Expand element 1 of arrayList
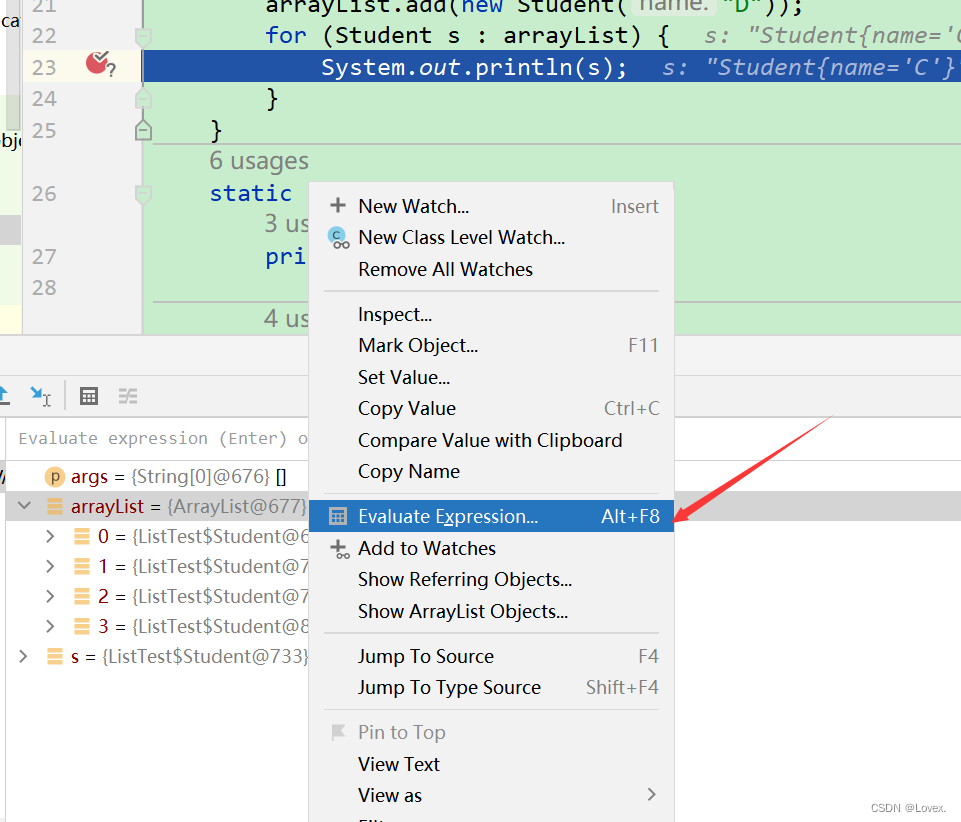The width and height of the screenshot is (961, 822). point(50,566)
